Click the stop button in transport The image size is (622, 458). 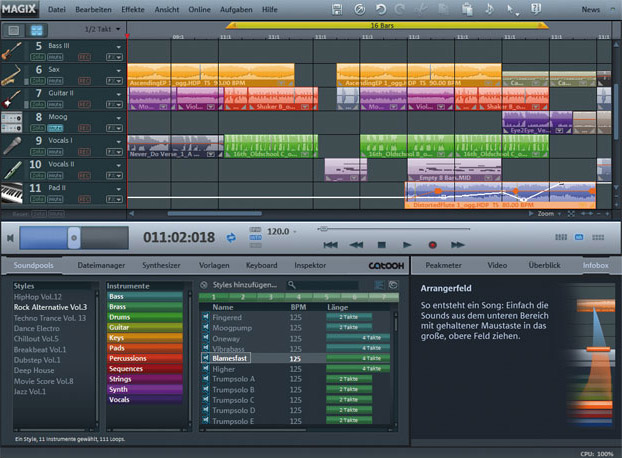381,244
